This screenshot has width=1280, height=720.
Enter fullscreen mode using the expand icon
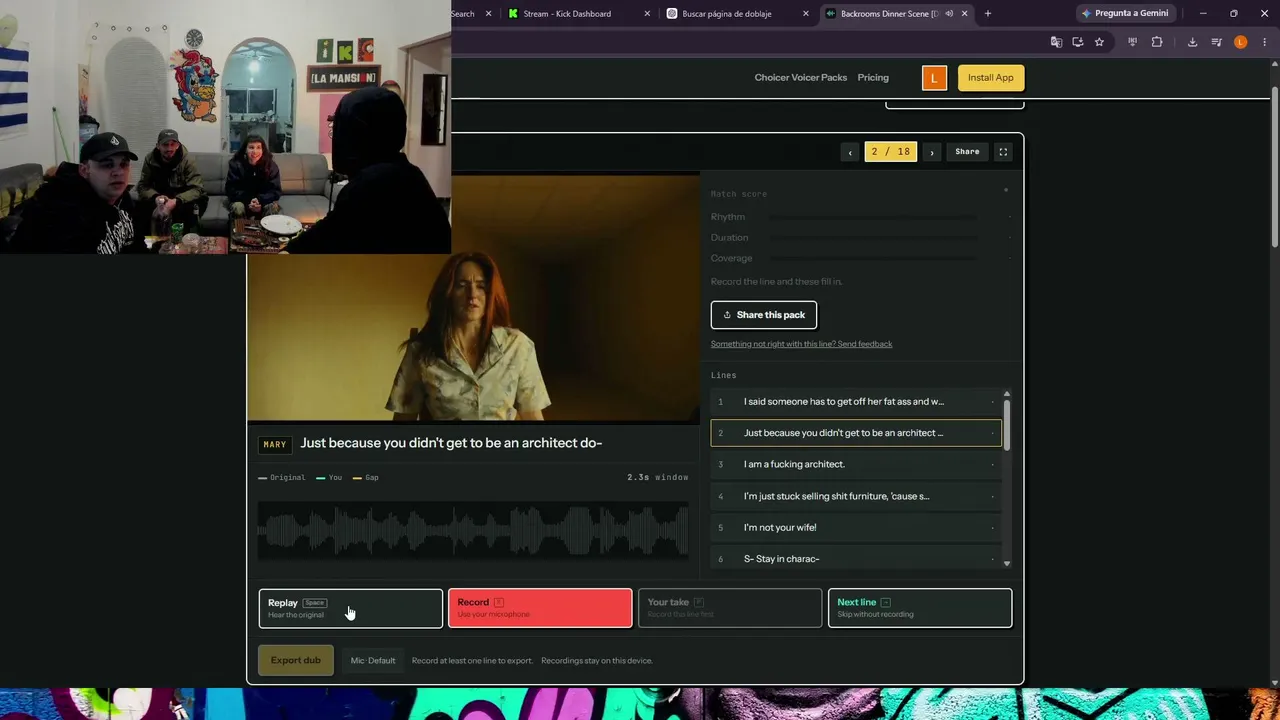(x=1003, y=152)
